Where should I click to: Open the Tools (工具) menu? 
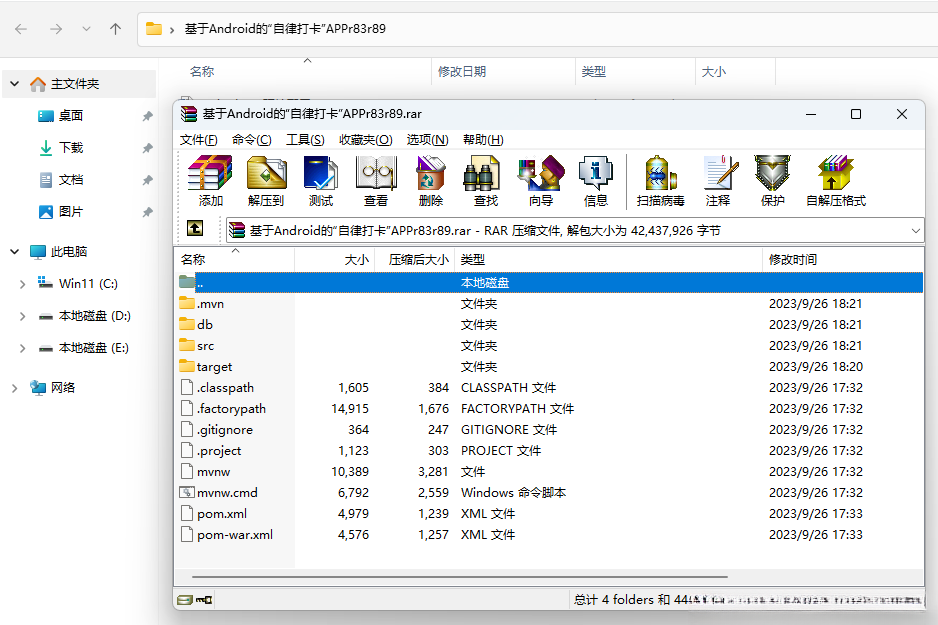(x=305, y=140)
